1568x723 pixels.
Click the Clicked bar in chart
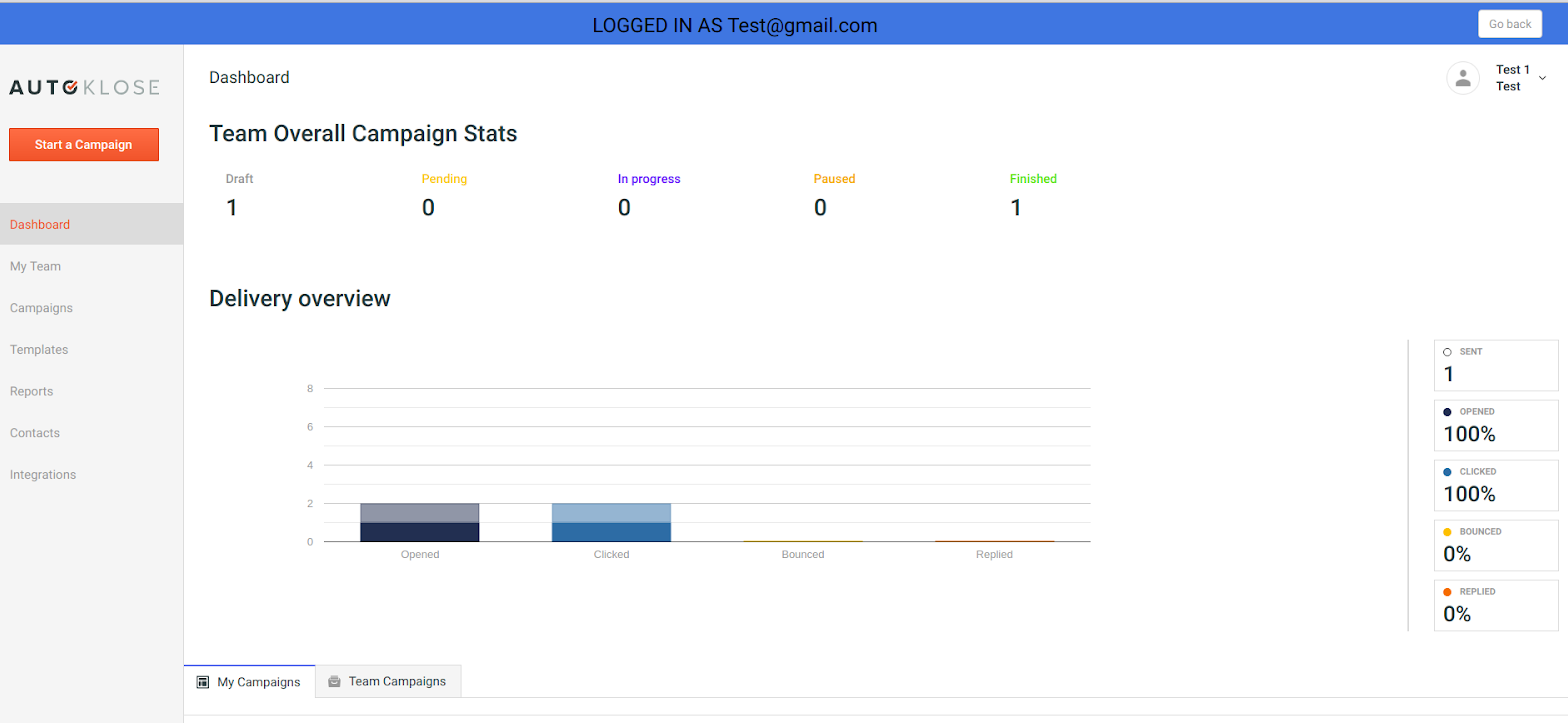click(x=611, y=523)
